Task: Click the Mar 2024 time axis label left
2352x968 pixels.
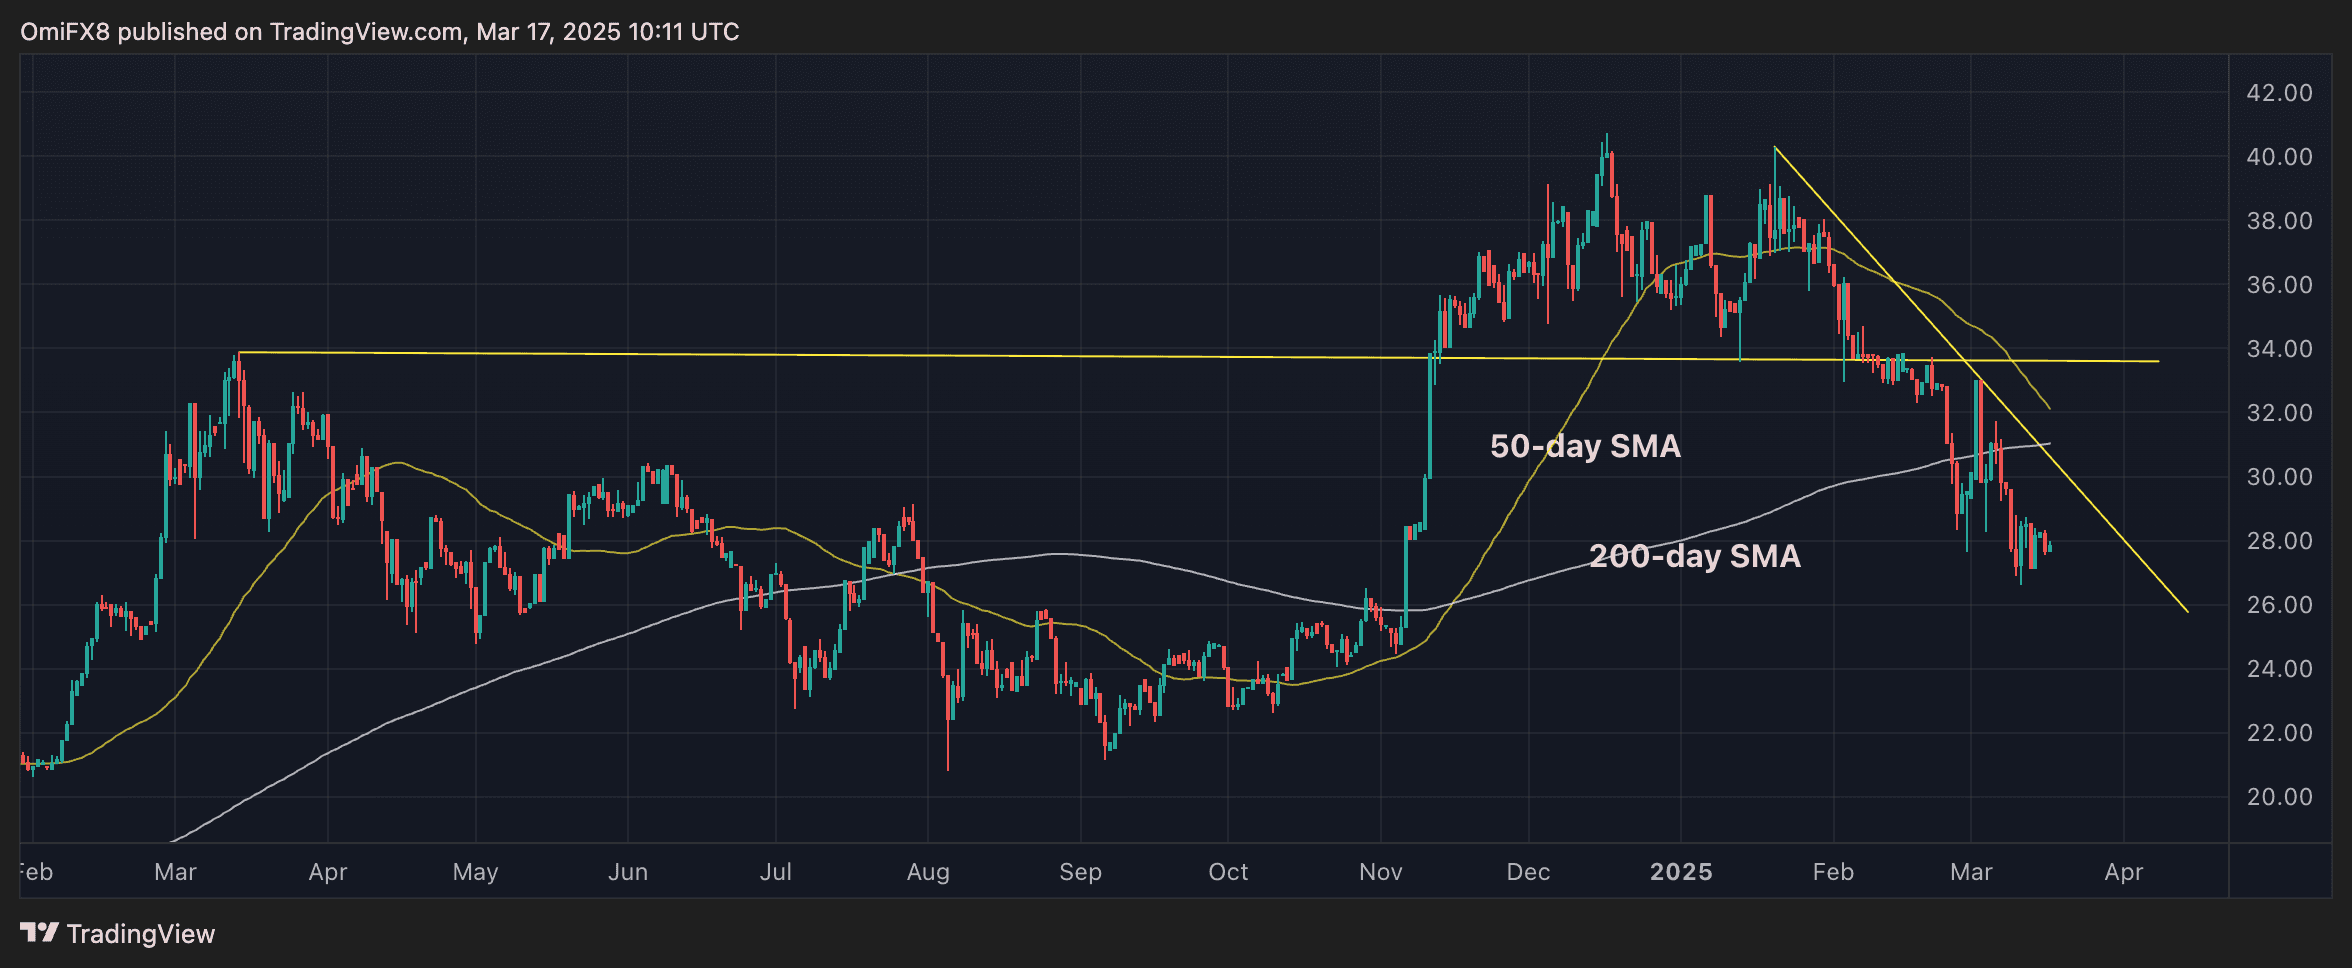Action: click(x=175, y=872)
